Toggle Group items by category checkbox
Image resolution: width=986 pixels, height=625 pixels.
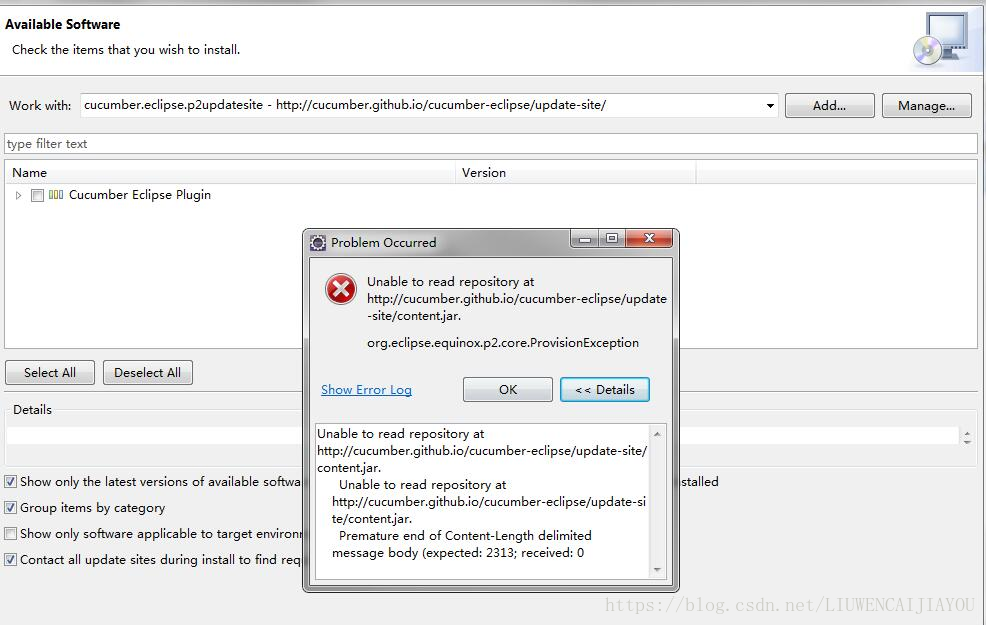(x=11, y=507)
